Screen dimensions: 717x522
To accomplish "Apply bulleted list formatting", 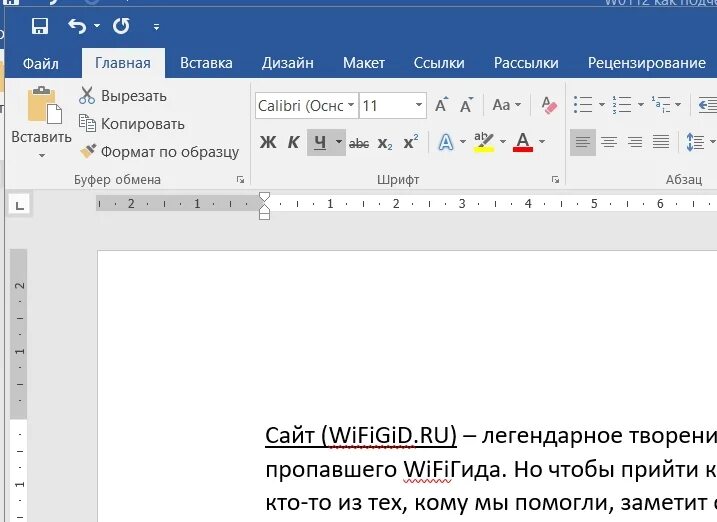I will [583, 105].
